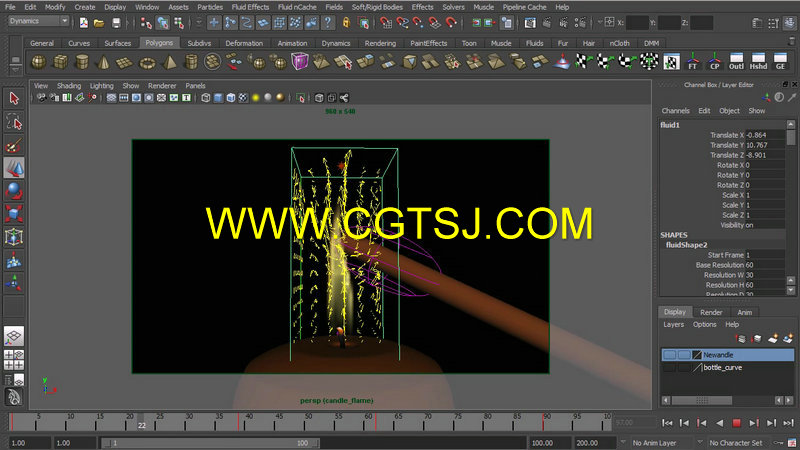Toggle use all lights yellow sphere
Image resolution: width=800 pixels, height=450 pixels.
click(x=256, y=98)
